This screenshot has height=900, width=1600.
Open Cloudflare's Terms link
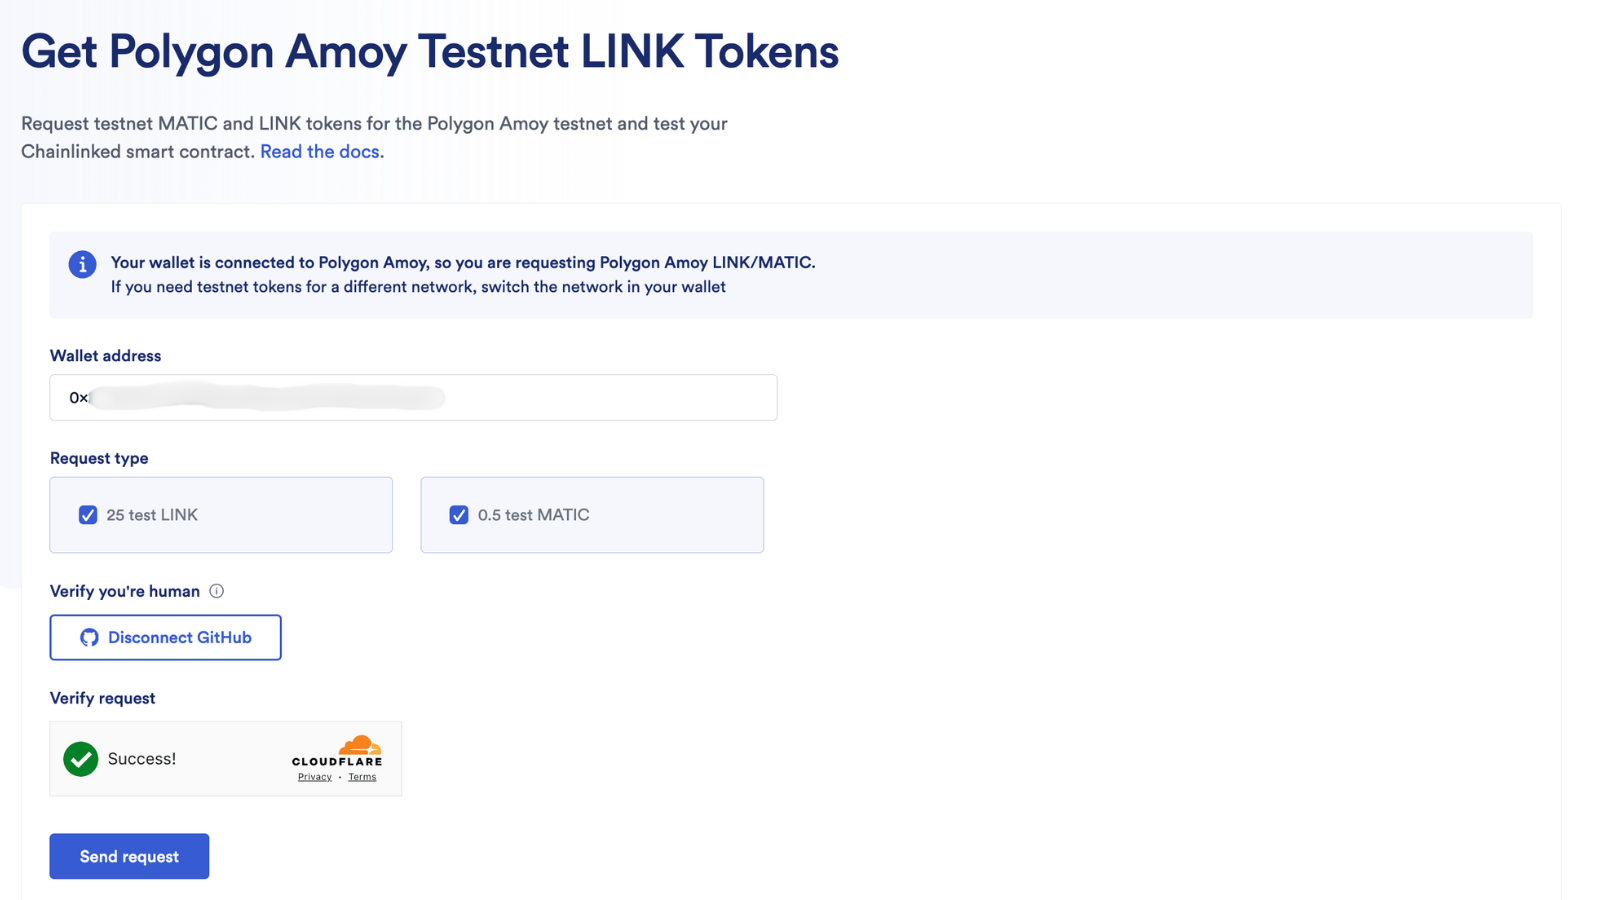[x=362, y=776]
